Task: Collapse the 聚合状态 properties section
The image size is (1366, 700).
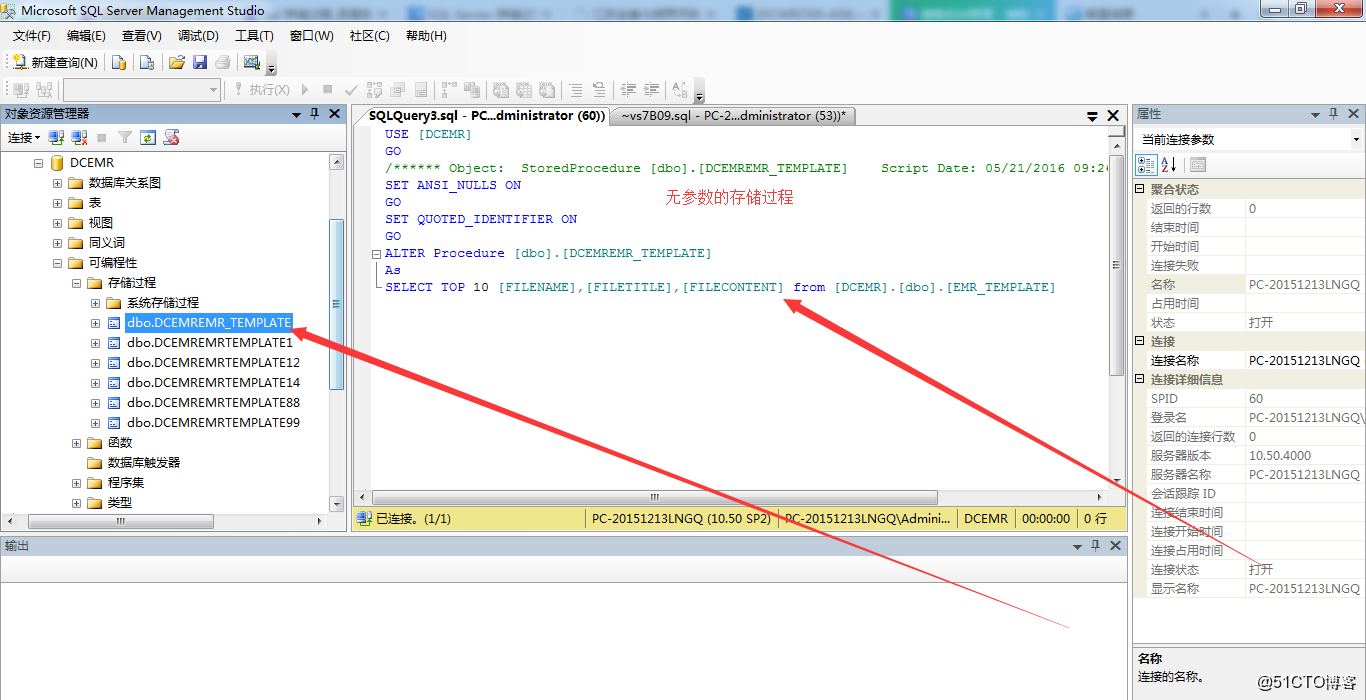Action: click(x=1140, y=189)
